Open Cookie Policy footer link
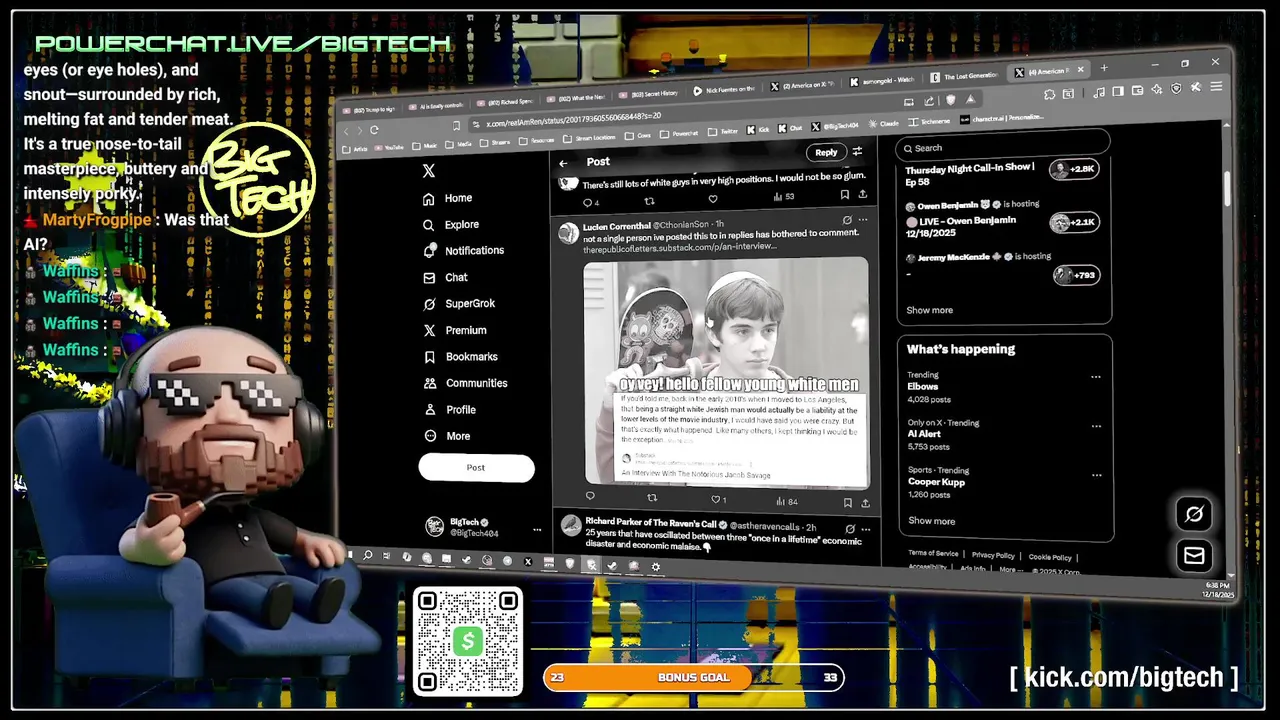The width and height of the screenshot is (1280, 720). point(1050,557)
